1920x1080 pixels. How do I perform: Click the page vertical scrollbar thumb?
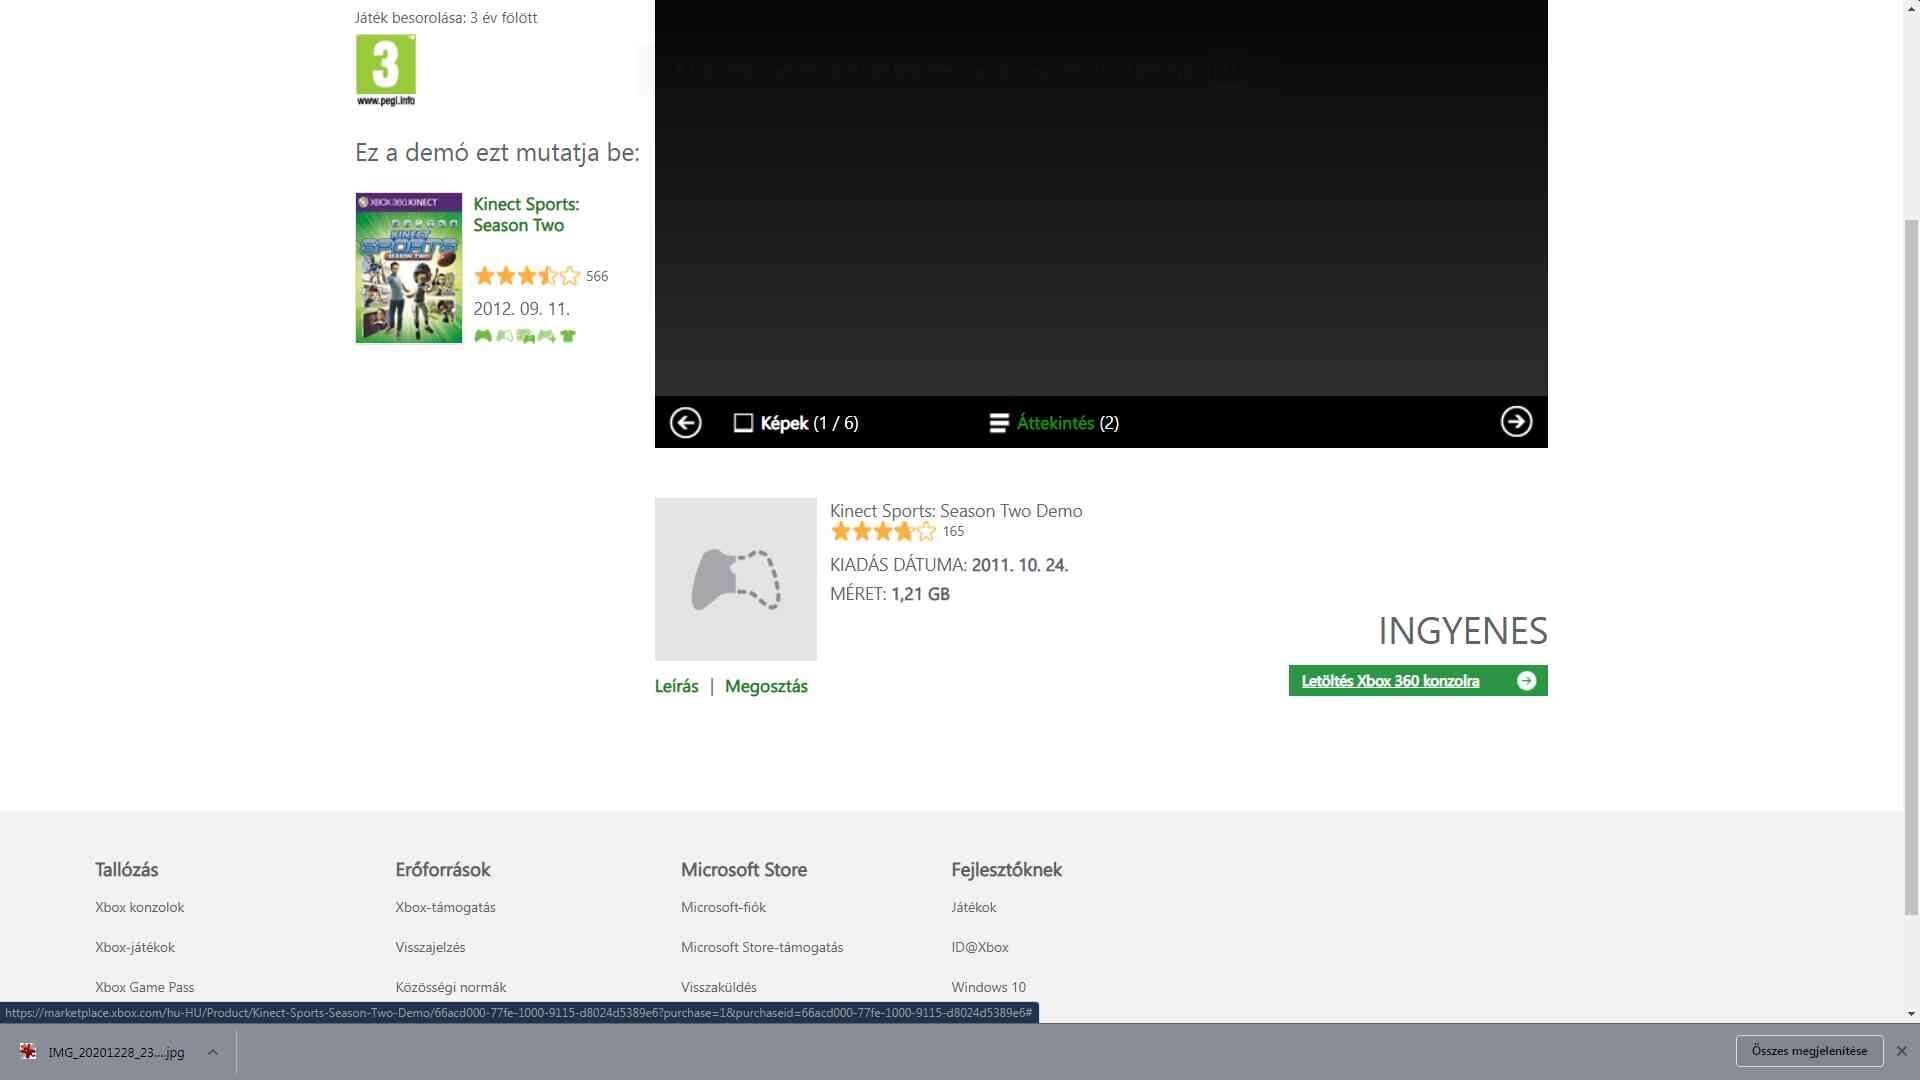tap(1911, 567)
